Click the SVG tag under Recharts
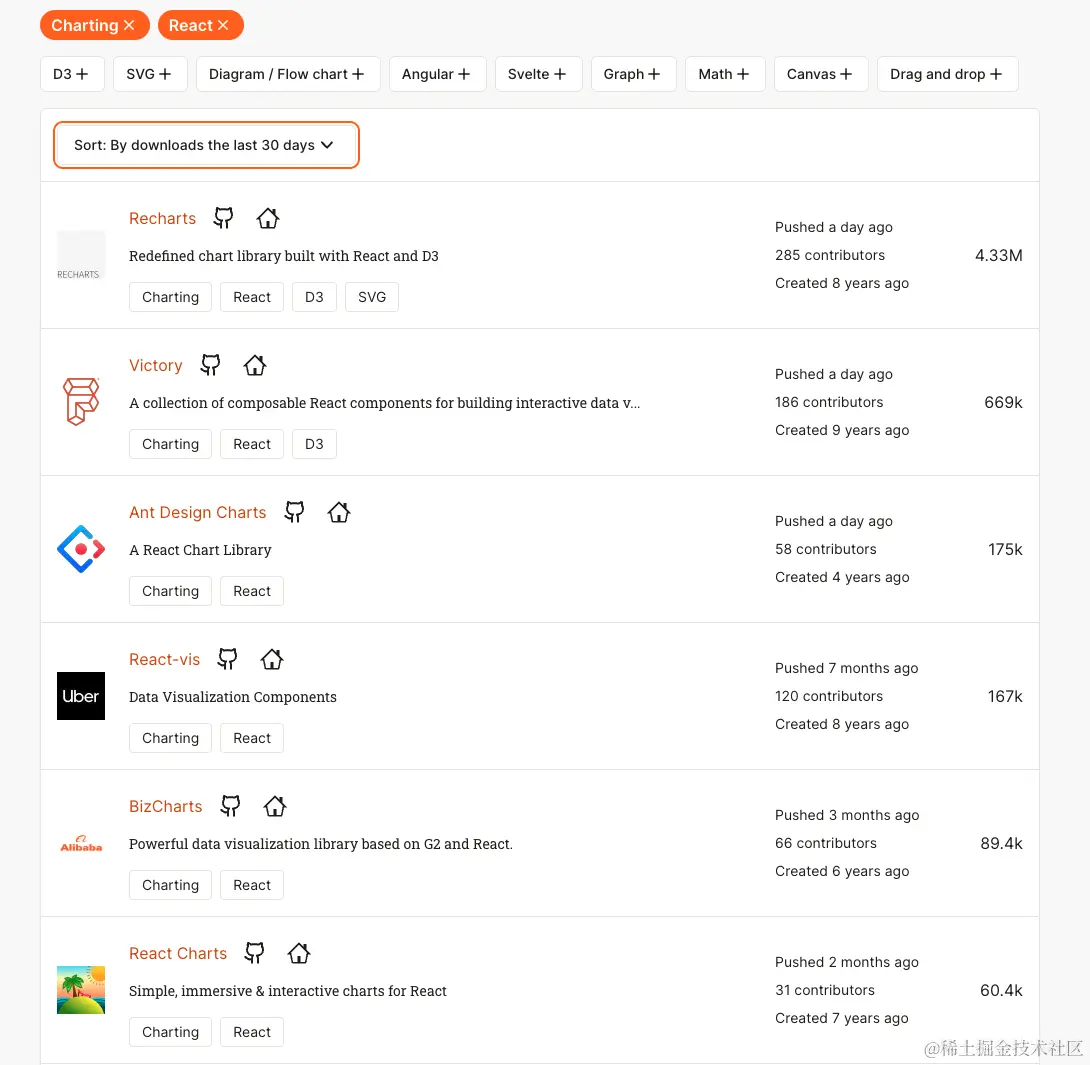The image size is (1090, 1065). pos(372,297)
